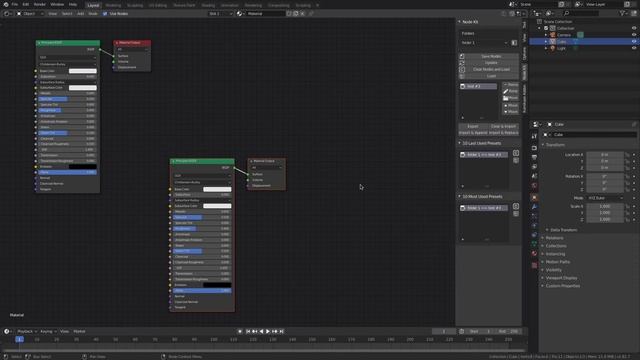640x360 pixels.
Task: Toggle the Collection exclude checkbox in outliner
Action: click(x=546, y=28)
